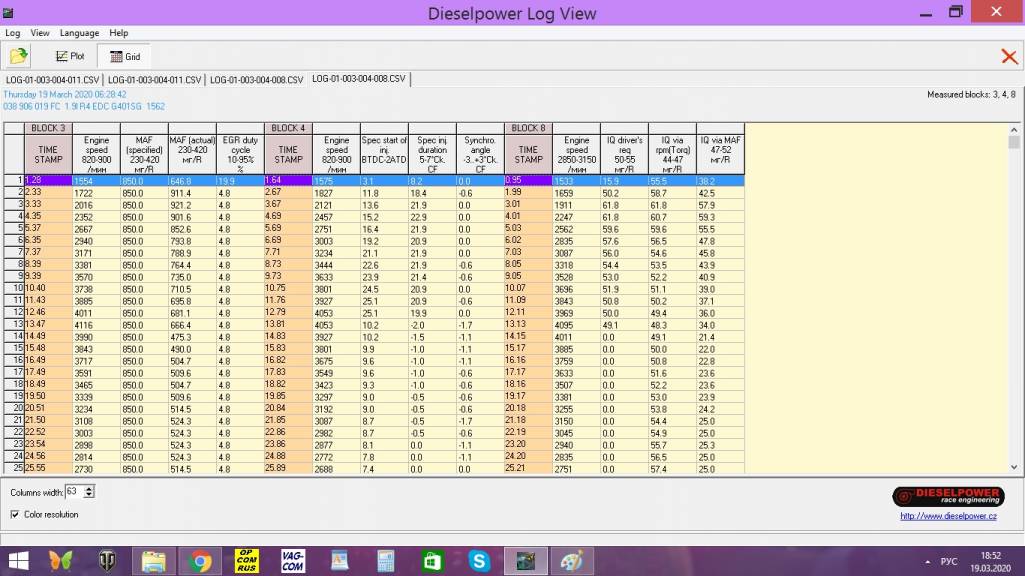Open the Help menu
Image resolution: width=1025 pixels, height=576 pixels.
click(119, 33)
